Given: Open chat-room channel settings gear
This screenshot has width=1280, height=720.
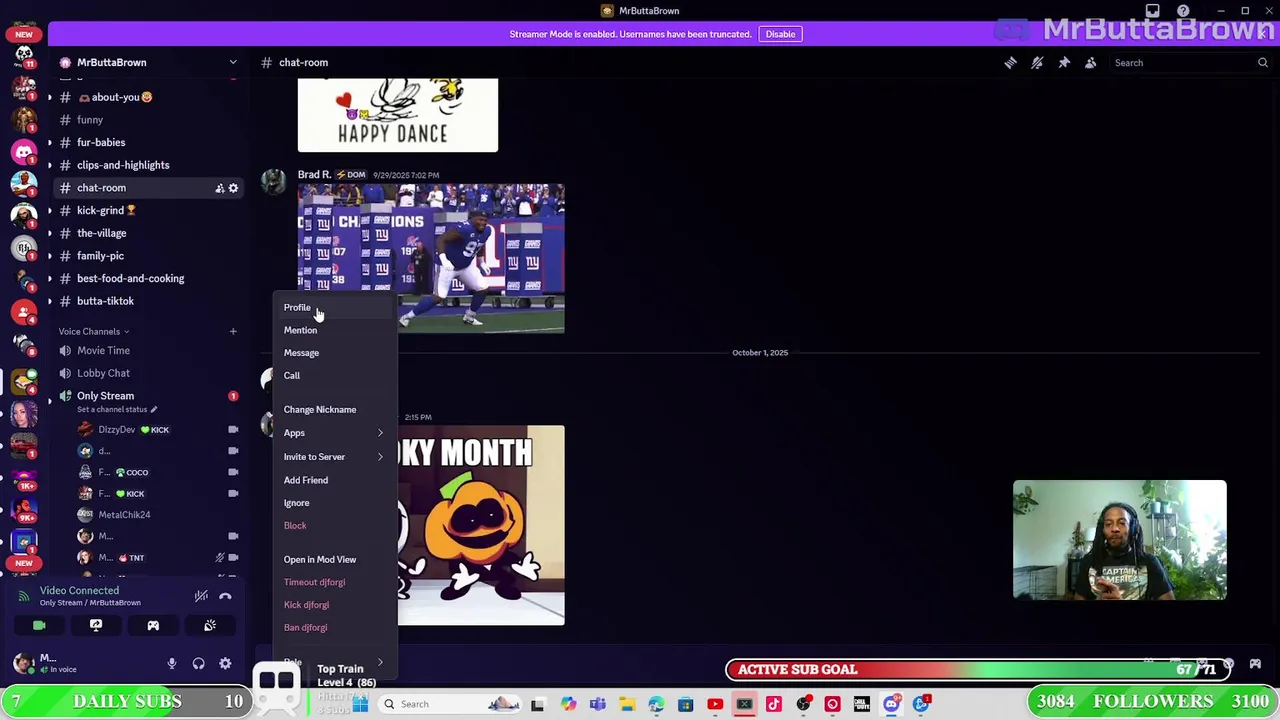Looking at the screenshot, I should click(234, 188).
